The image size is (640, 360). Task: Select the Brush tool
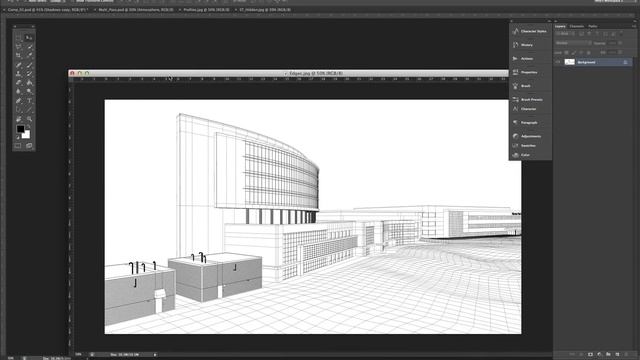click(x=29, y=65)
